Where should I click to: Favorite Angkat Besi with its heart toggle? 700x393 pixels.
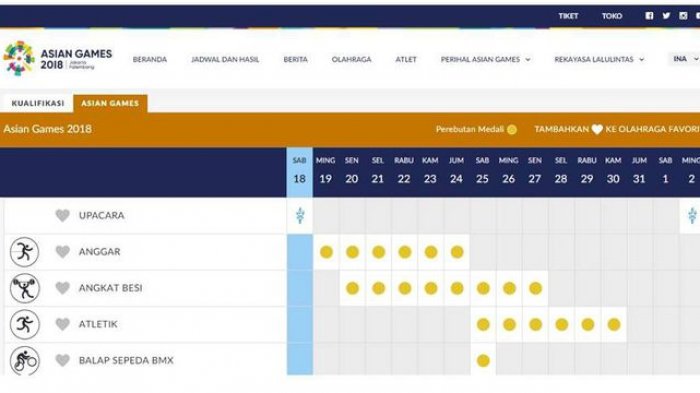pos(62,288)
